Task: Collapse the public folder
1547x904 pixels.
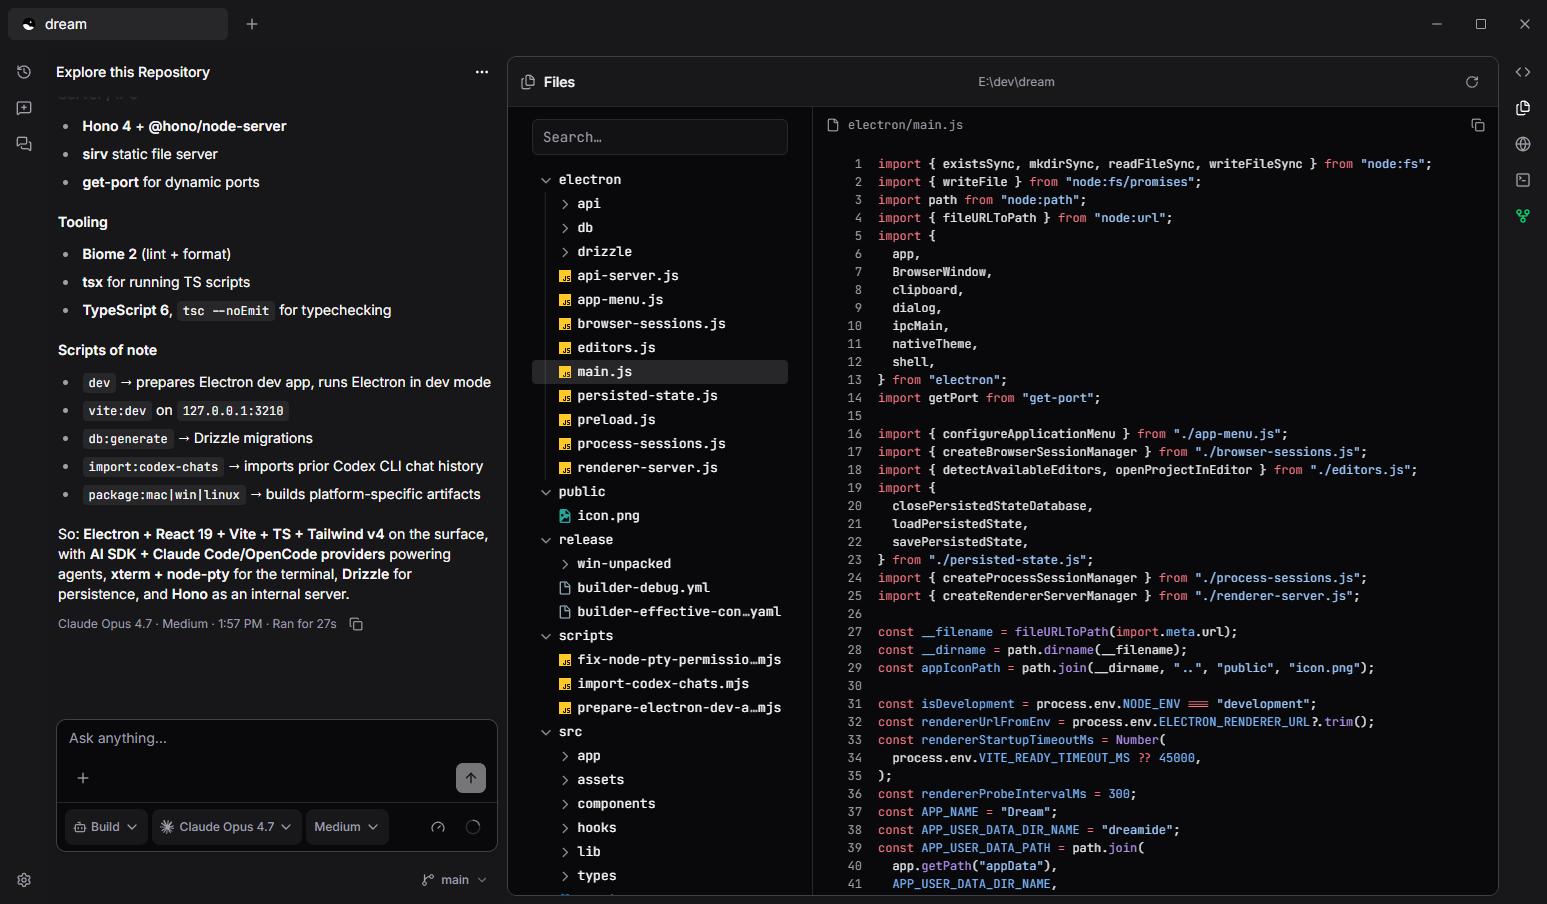Action: [660, 492]
